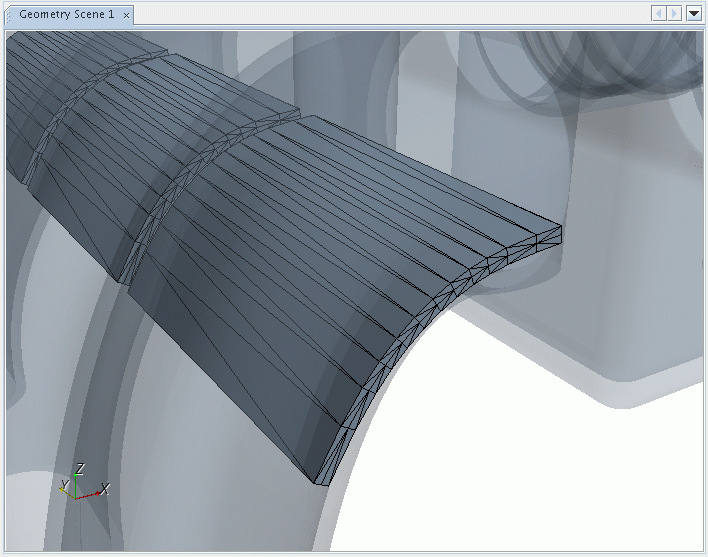Open the tab list dropdown arrow
This screenshot has height=557, width=708.
694,13
